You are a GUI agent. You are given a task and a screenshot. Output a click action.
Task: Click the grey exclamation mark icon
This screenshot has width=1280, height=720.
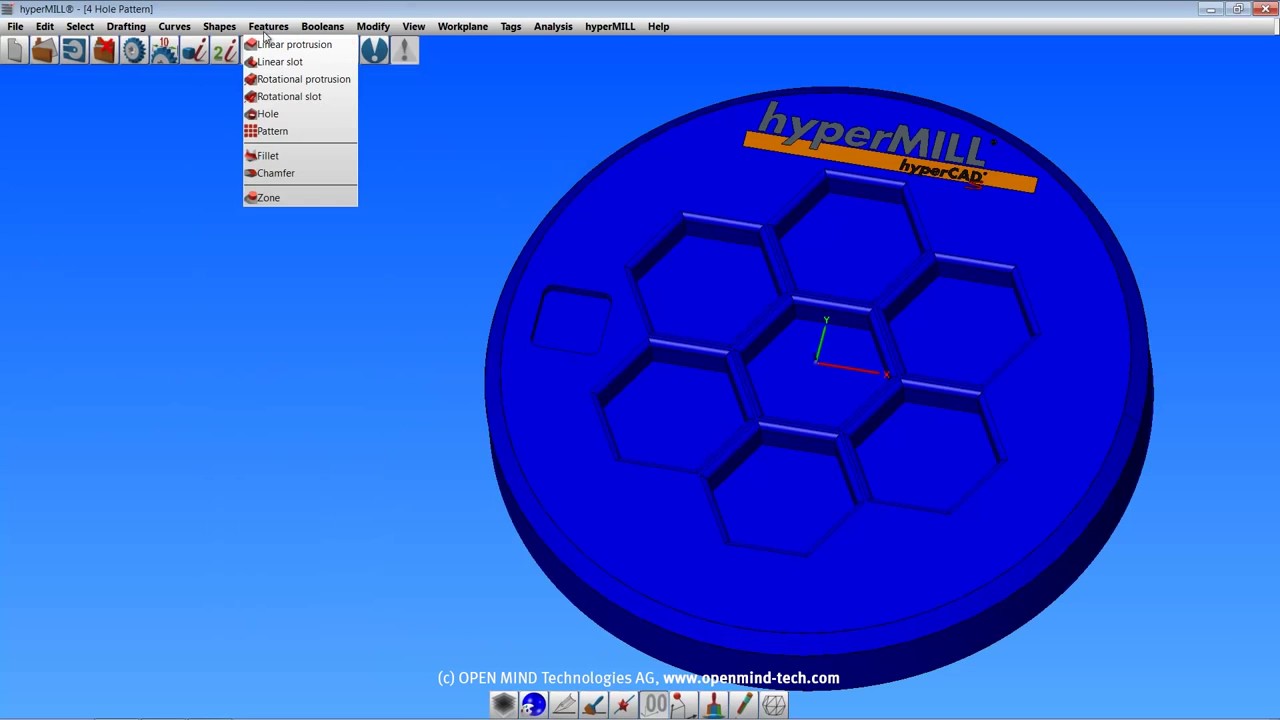click(x=404, y=50)
